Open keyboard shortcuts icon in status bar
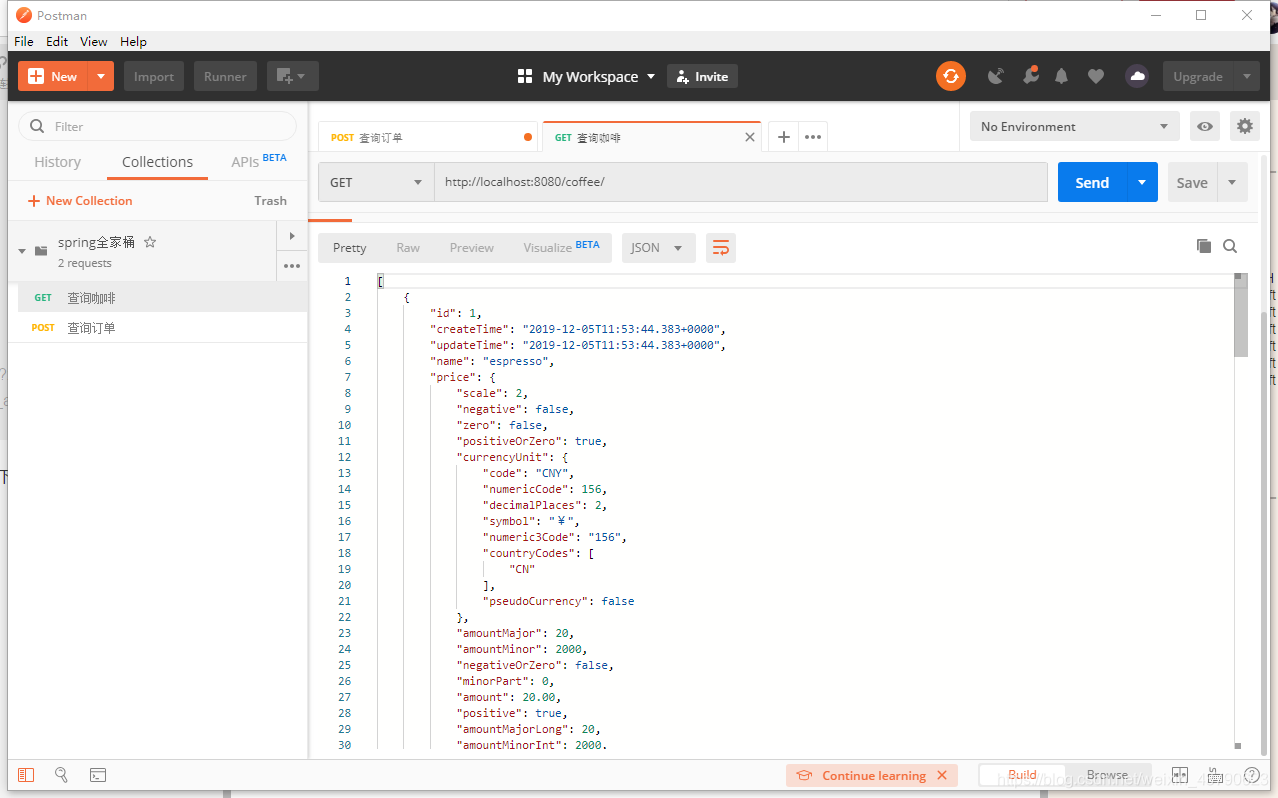 pyautogui.click(x=1215, y=775)
